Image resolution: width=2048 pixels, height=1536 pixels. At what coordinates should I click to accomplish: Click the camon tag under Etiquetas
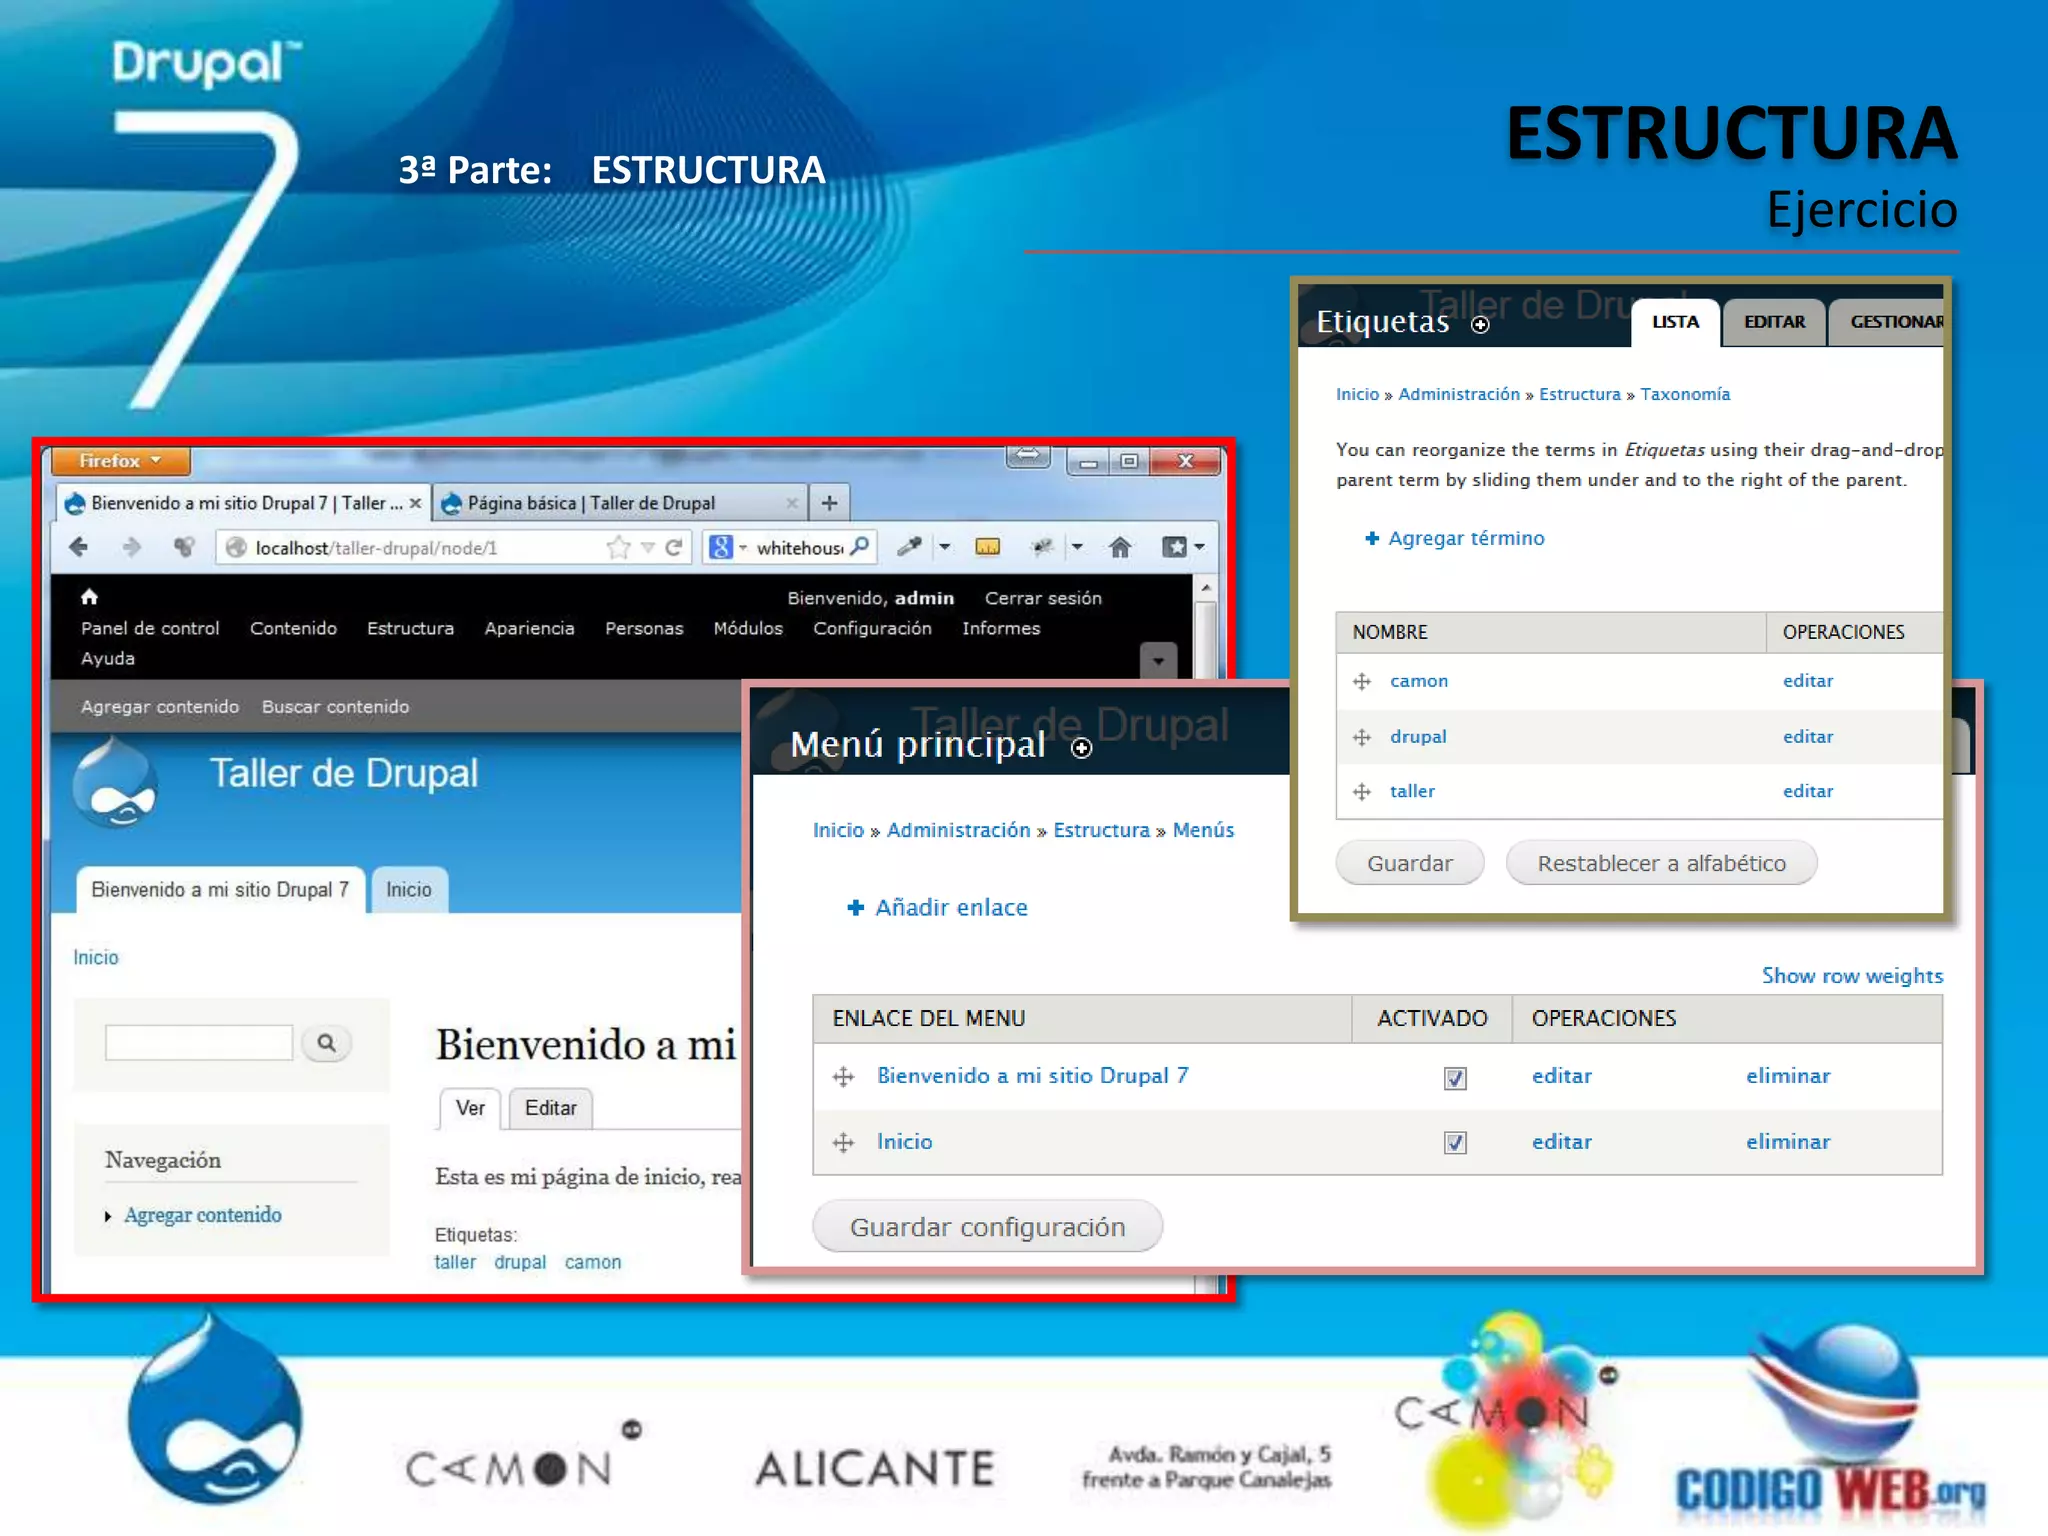click(x=593, y=1262)
